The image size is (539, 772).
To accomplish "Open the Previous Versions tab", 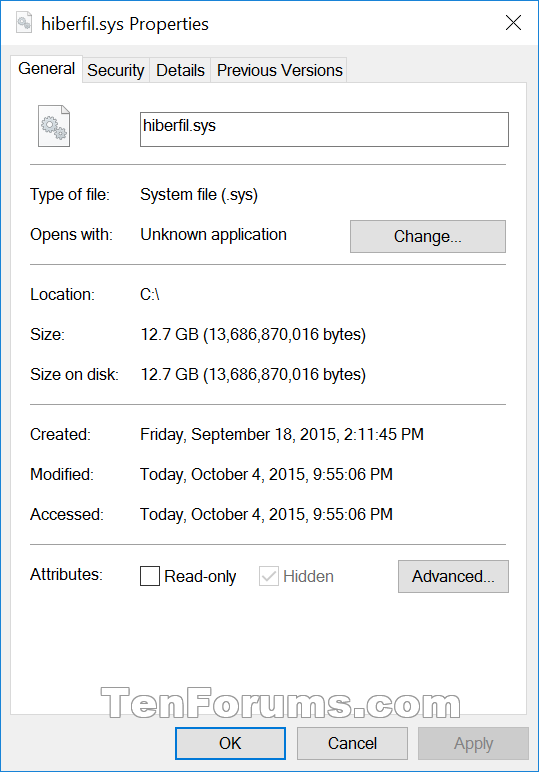I will [279, 70].
